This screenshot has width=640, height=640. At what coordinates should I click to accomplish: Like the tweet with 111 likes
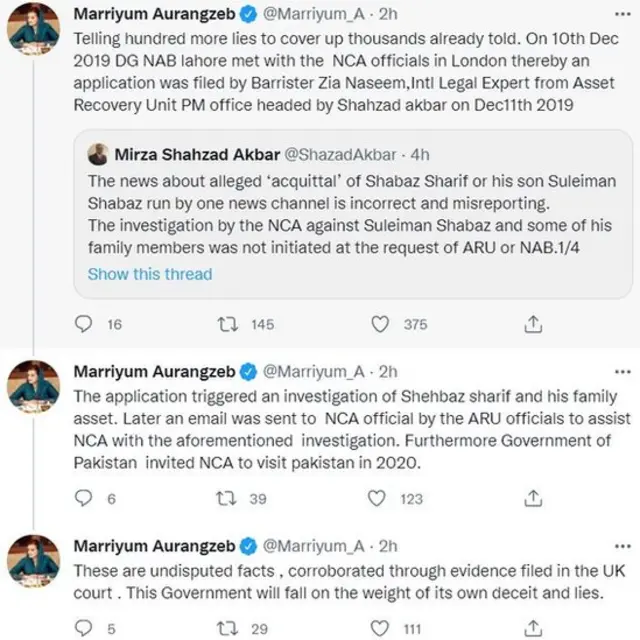[380, 627]
